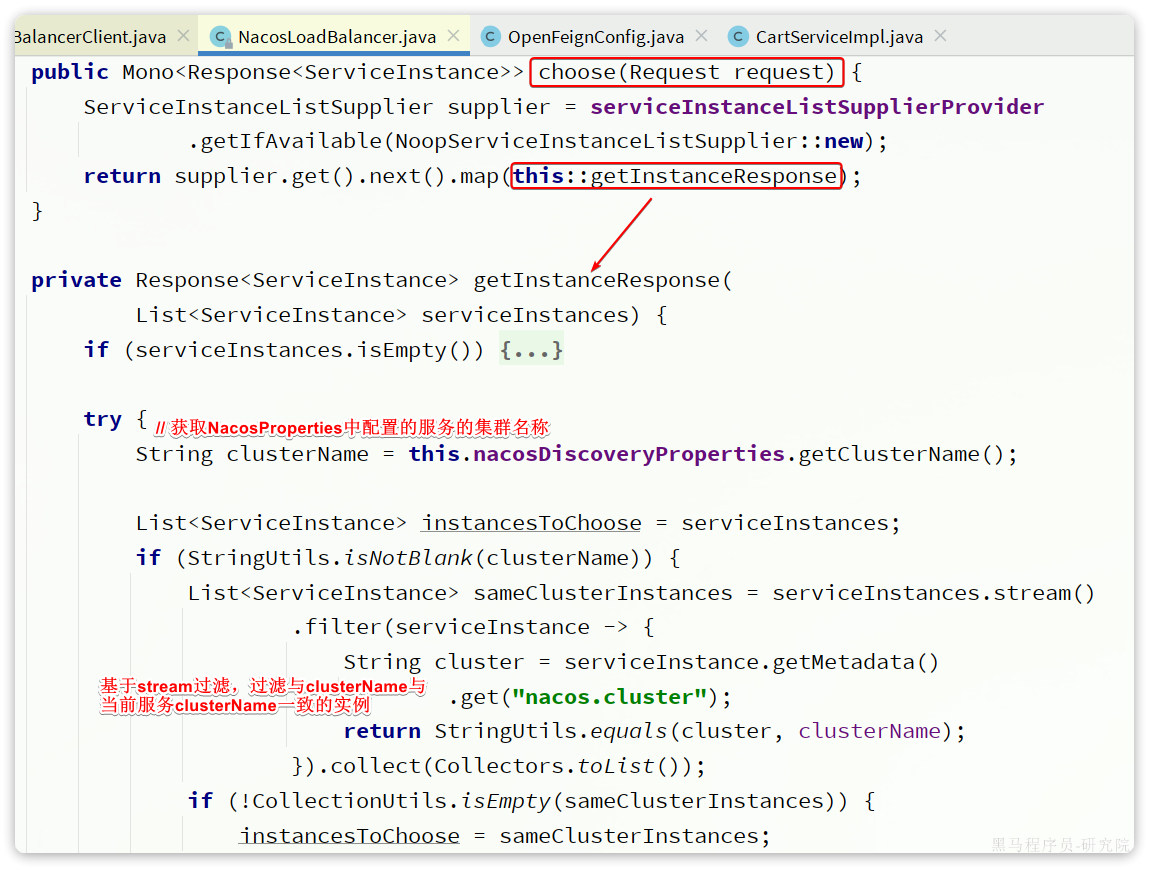Expand the folded code block after isEmpty check

[x=531, y=349]
